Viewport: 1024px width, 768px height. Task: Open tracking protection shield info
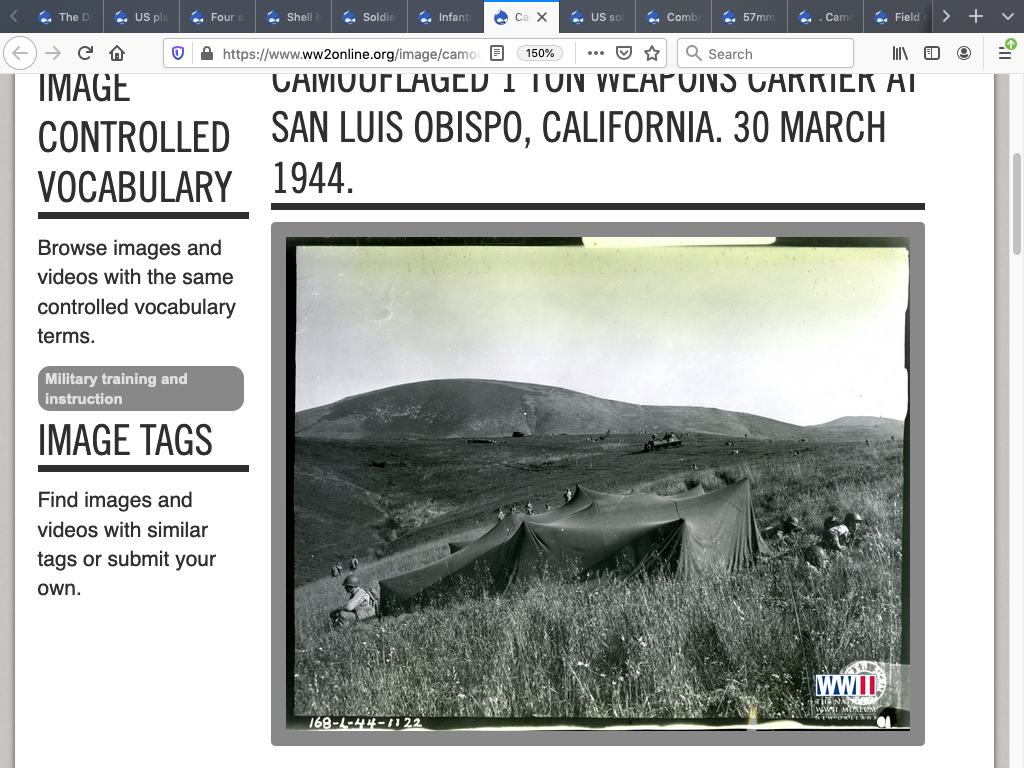[179, 53]
